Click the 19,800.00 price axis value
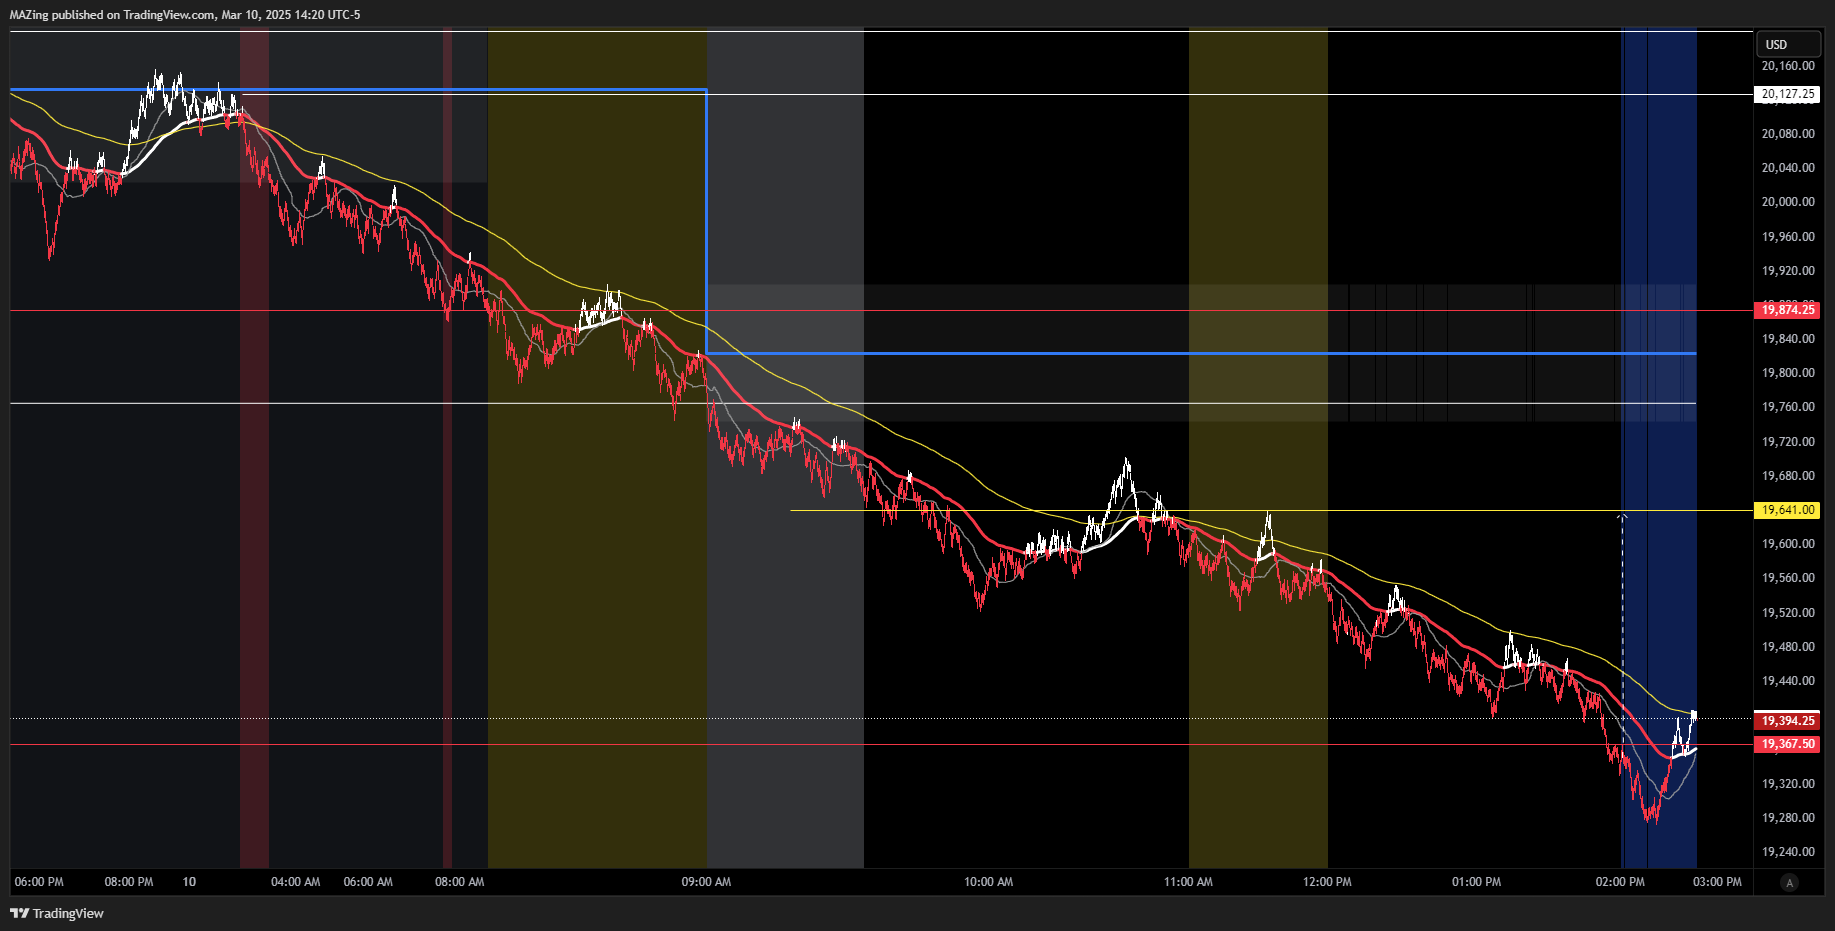Screen dimensions: 1835x931 (1788, 373)
